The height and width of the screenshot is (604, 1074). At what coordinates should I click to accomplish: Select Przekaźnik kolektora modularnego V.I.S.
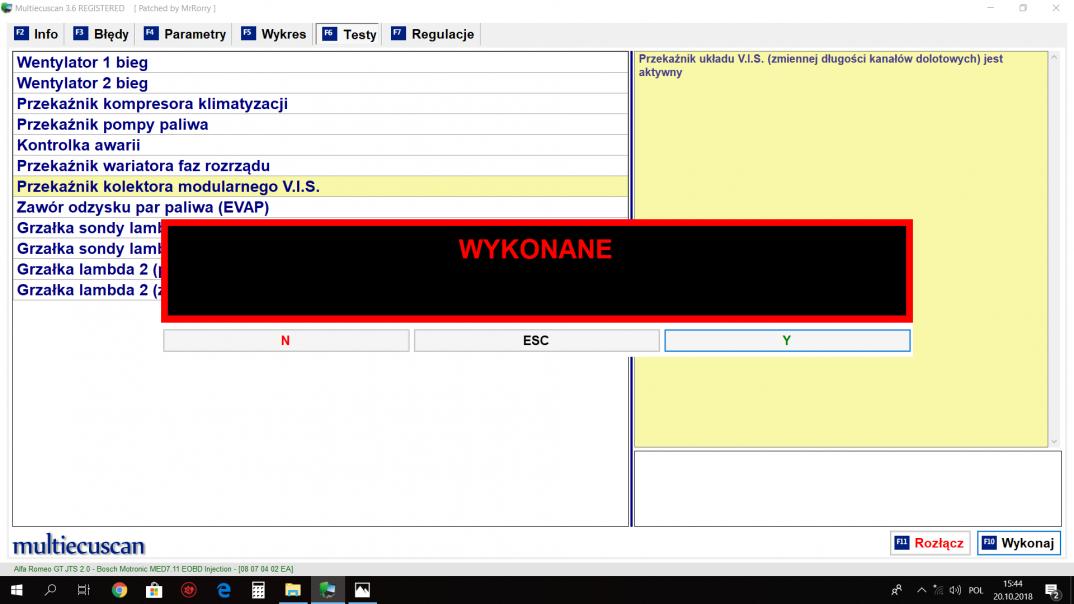[x=320, y=186]
